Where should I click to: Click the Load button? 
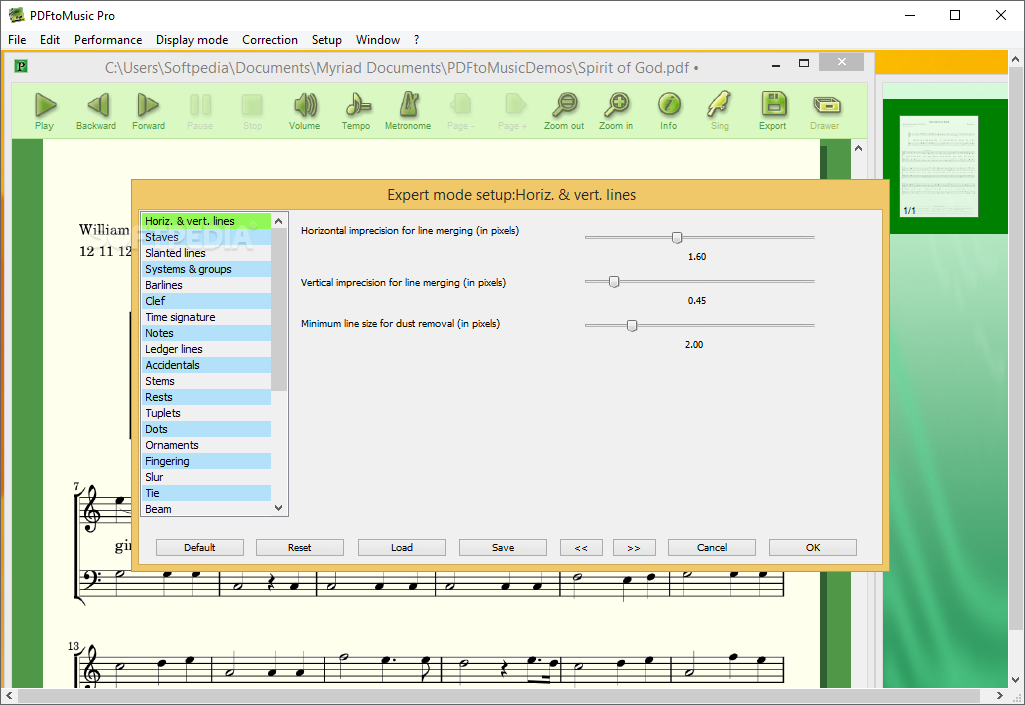[x=402, y=547]
